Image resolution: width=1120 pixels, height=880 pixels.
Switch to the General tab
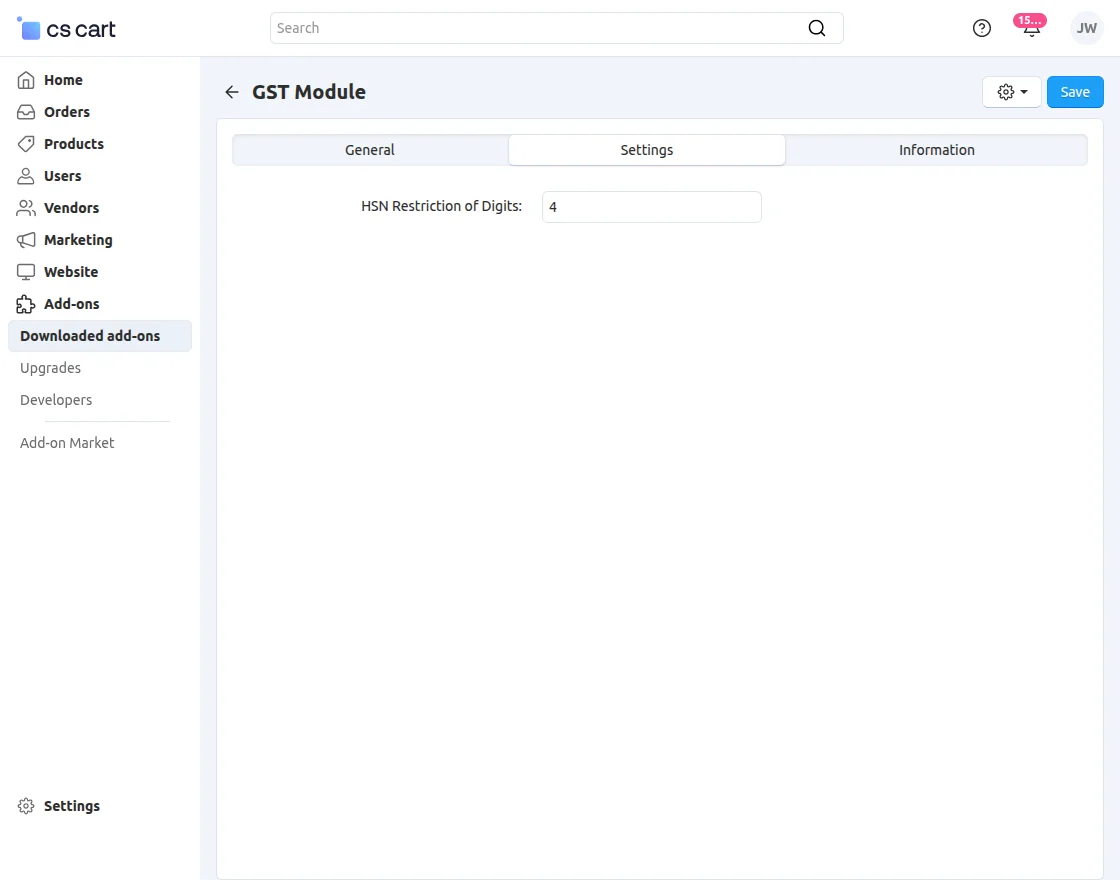coord(369,149)
